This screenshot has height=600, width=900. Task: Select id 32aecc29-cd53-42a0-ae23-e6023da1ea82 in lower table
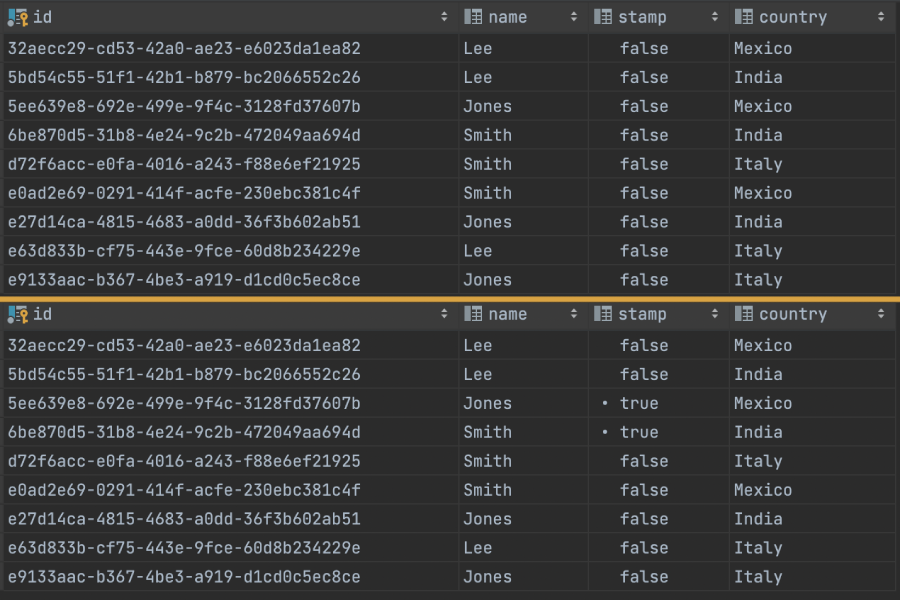click(x=184, y=346)
